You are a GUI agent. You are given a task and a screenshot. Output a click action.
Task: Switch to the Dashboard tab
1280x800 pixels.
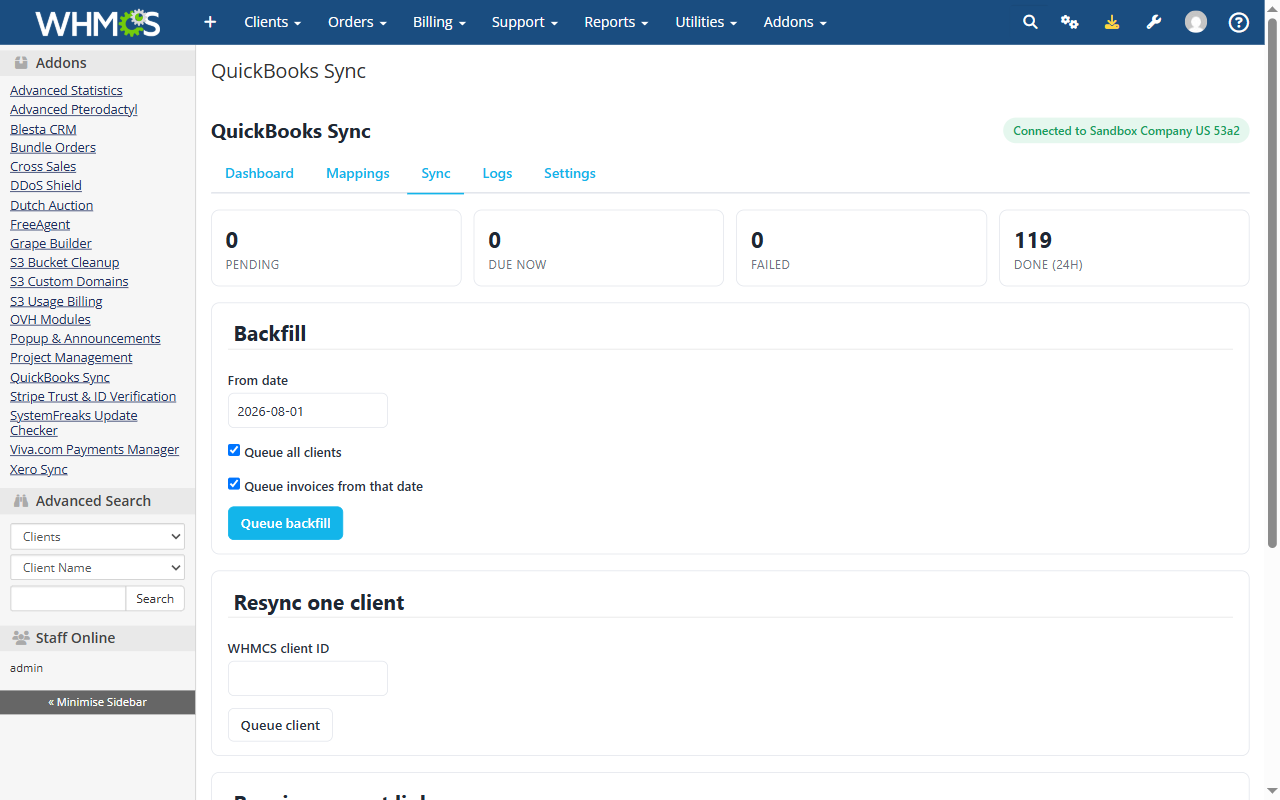(259, 173)
